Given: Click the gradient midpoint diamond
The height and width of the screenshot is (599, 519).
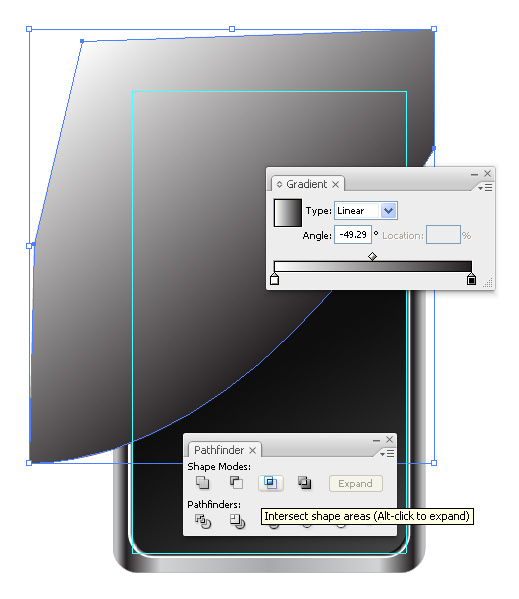Looking at the screenshot, I should click(372, 256).
